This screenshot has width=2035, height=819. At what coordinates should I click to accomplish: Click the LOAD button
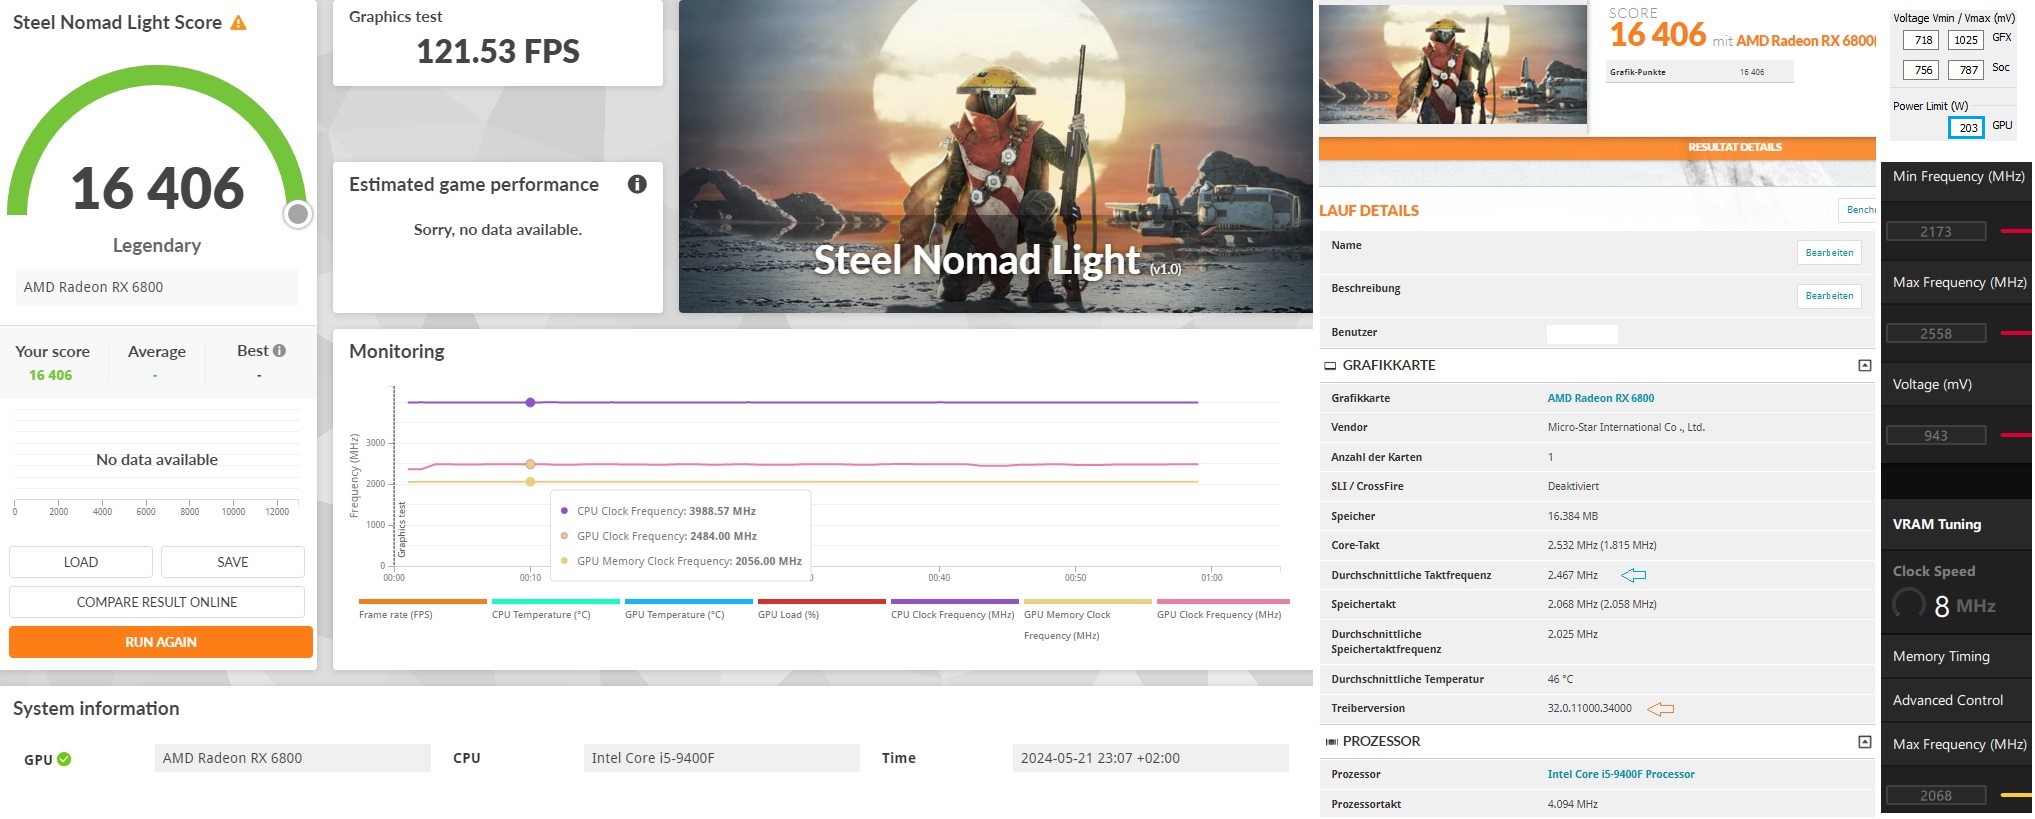(x=81, y=562)
